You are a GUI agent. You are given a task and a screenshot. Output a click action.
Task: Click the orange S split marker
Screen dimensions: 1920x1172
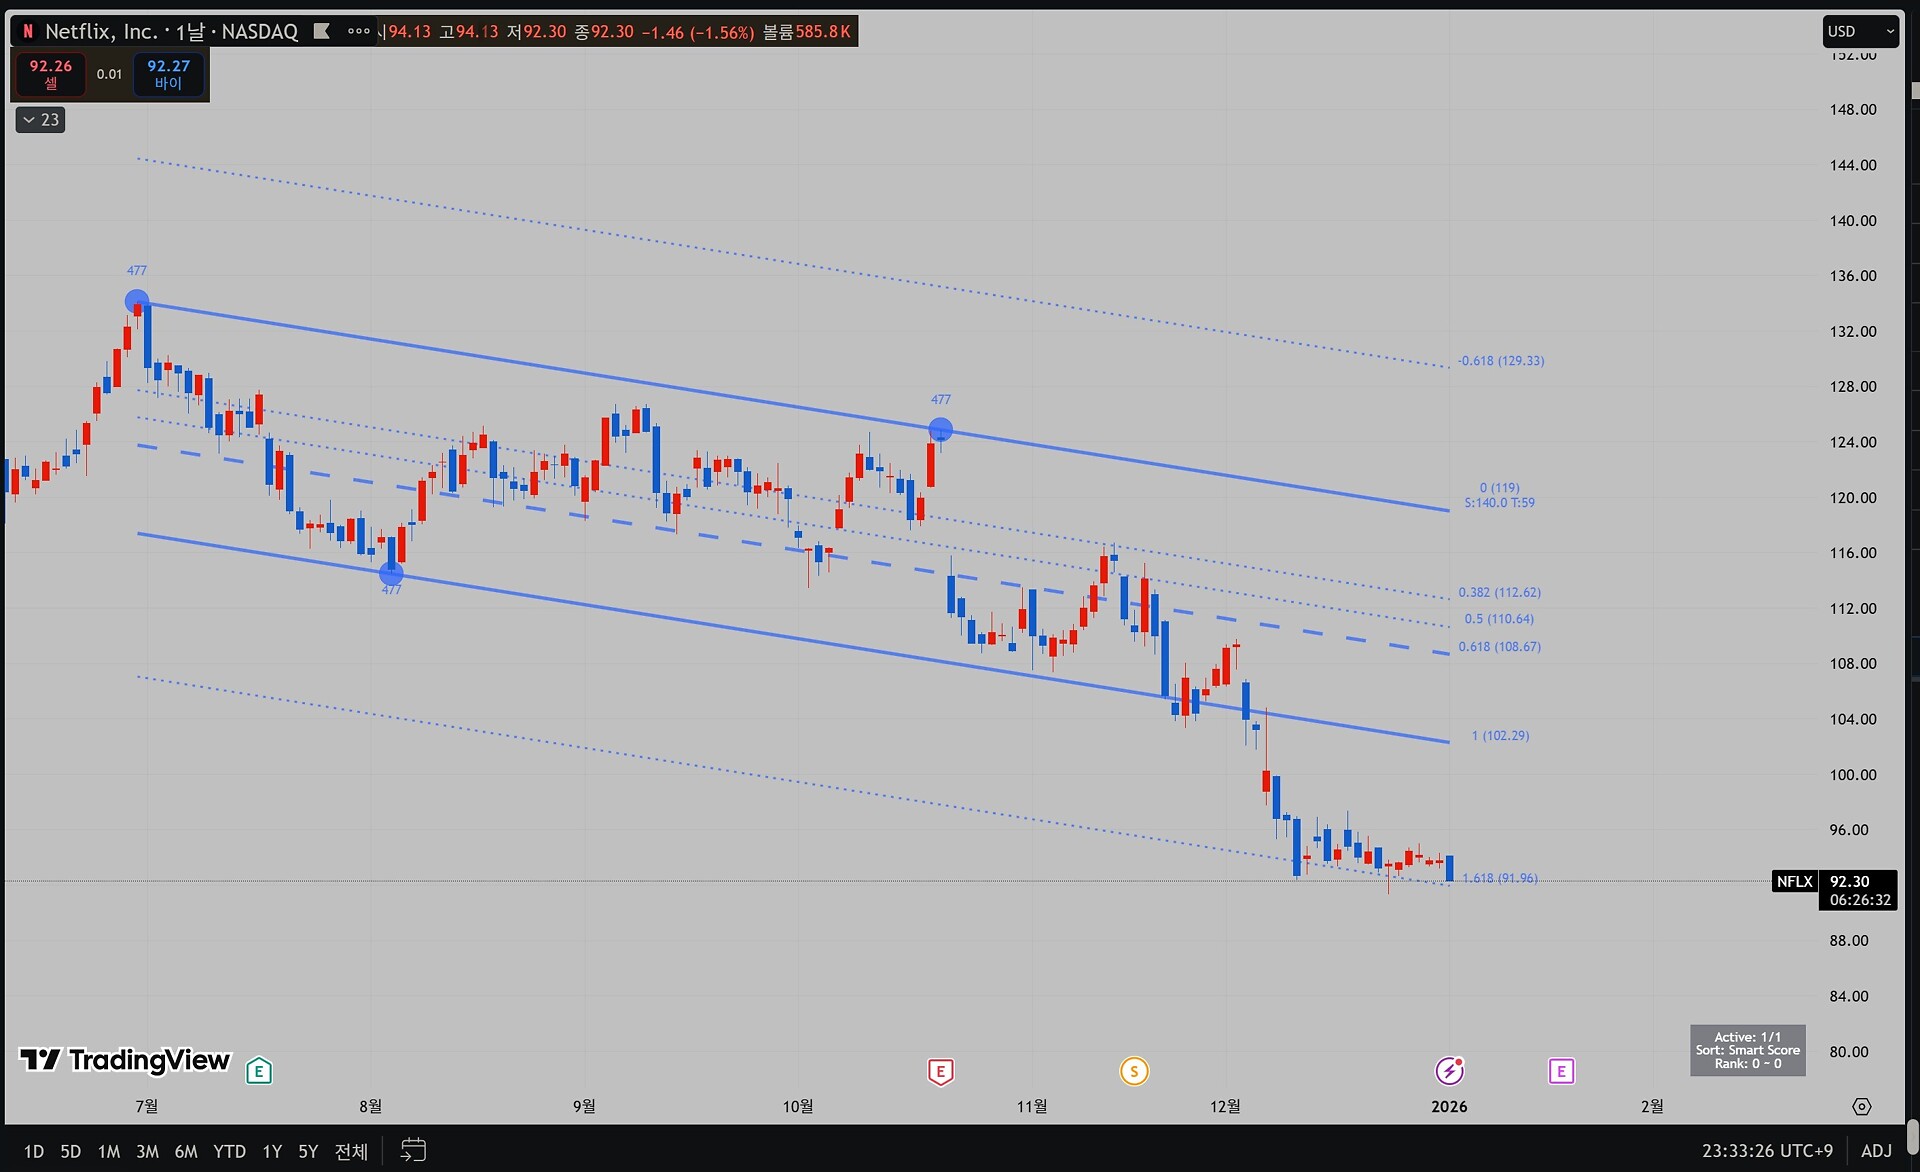[1134, 1071]
